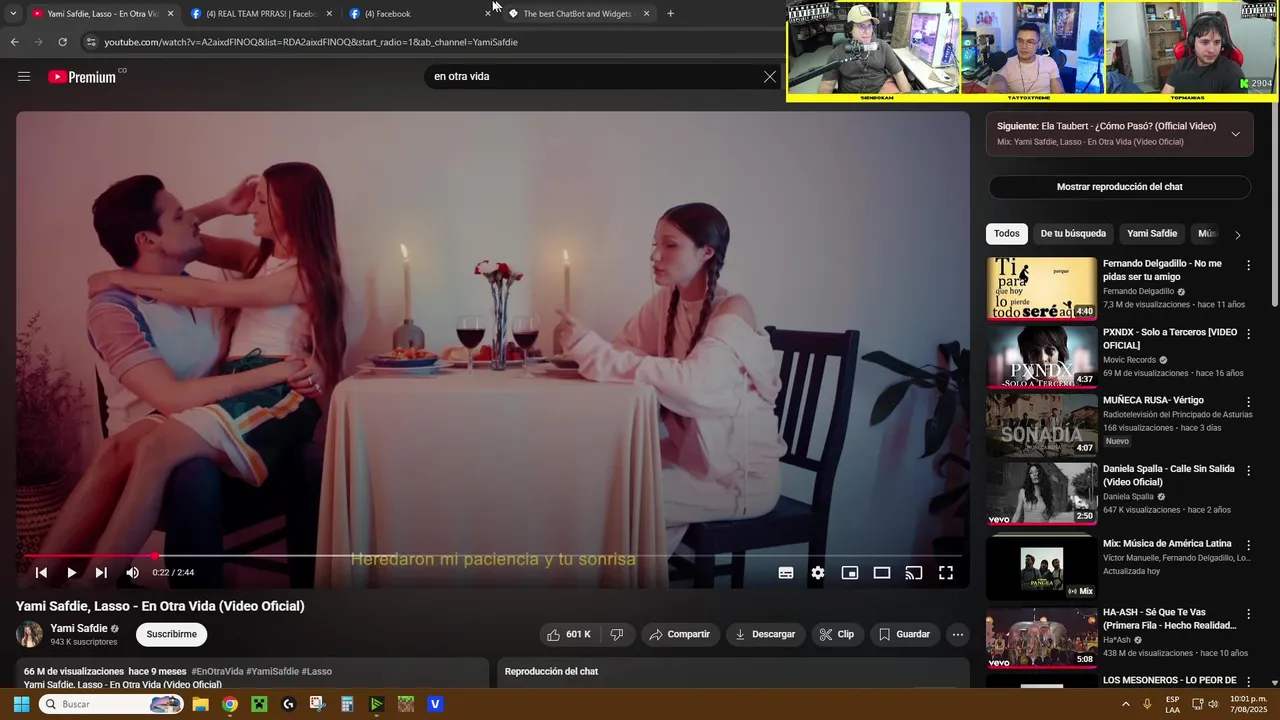Image resolution: width=1280 pixels, height=720 pixels.
Task: Show hidden system tray icons
Action: pos(1125,704)
